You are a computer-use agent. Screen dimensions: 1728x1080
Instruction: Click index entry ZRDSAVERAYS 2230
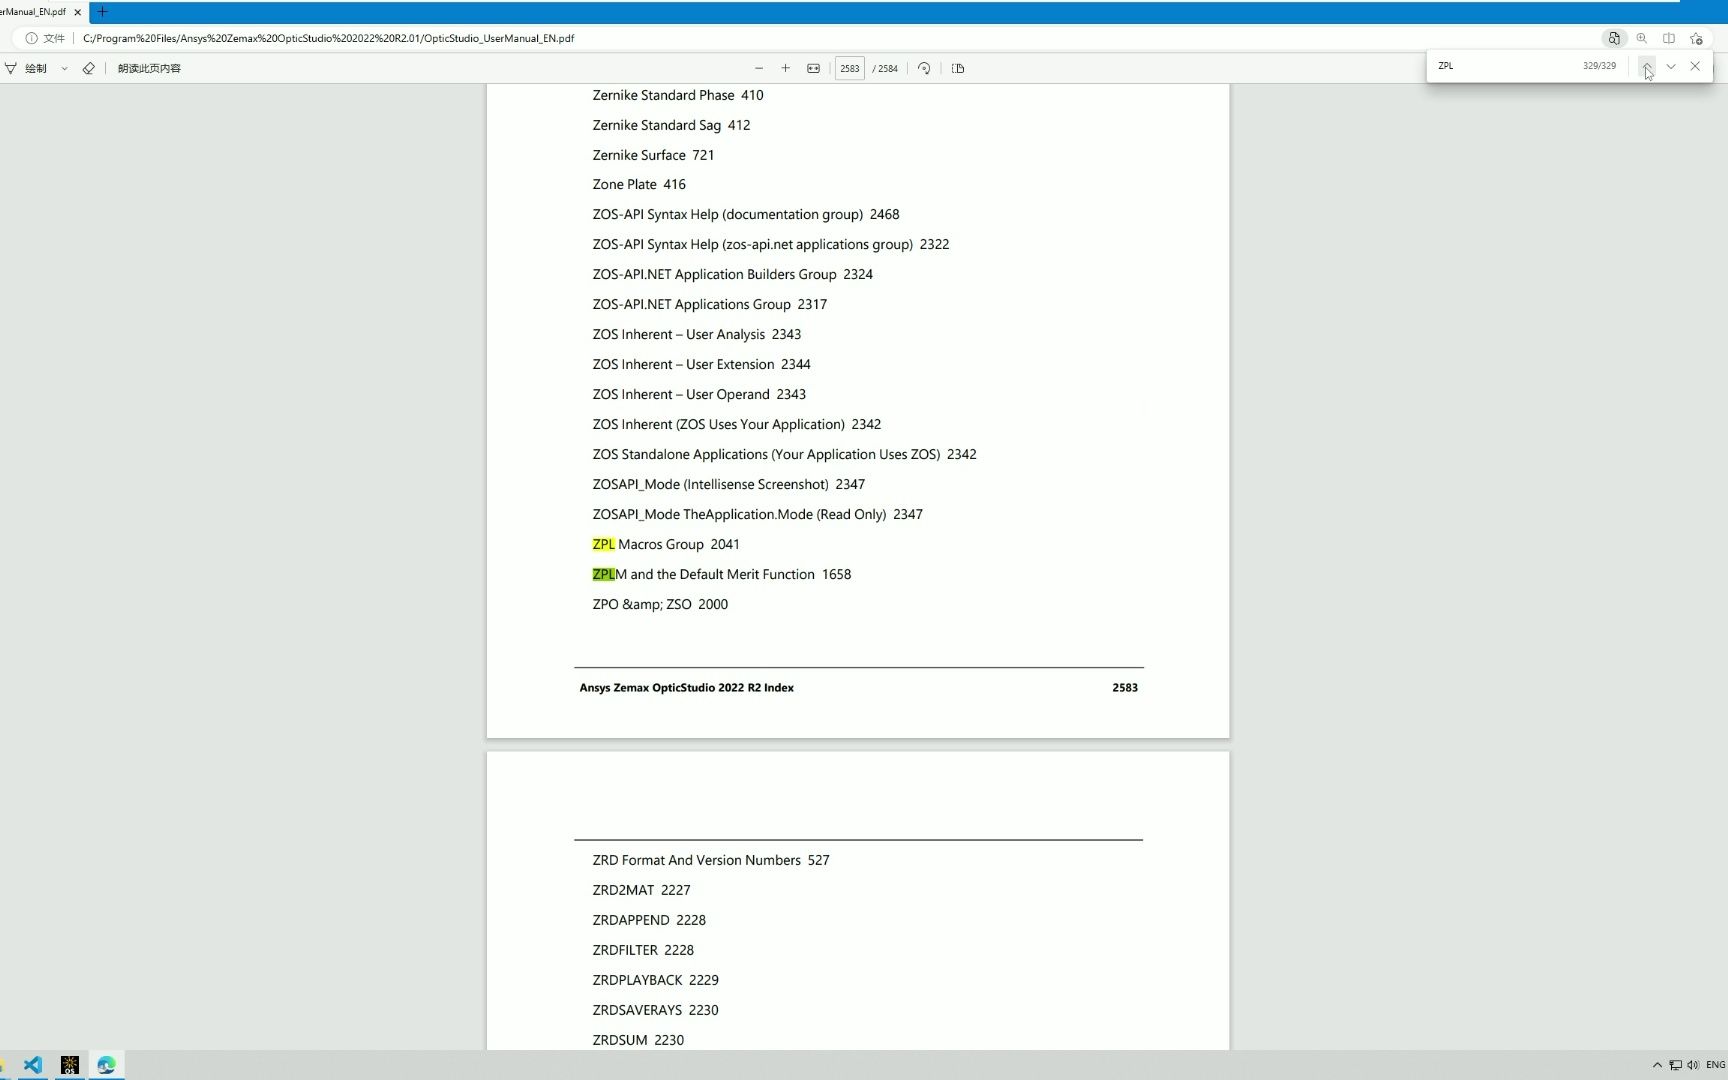point(655,1010)
